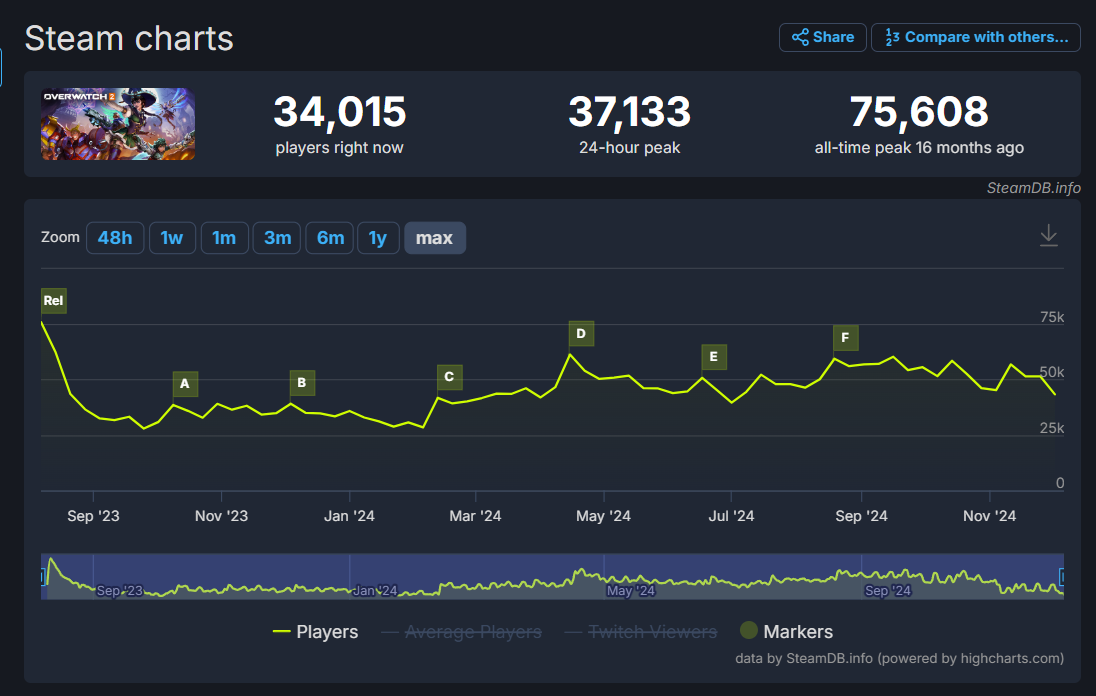Viewport: 1096px width, 696px height.
Task: Open marker B on the chart
Action: tap(302, 383)
